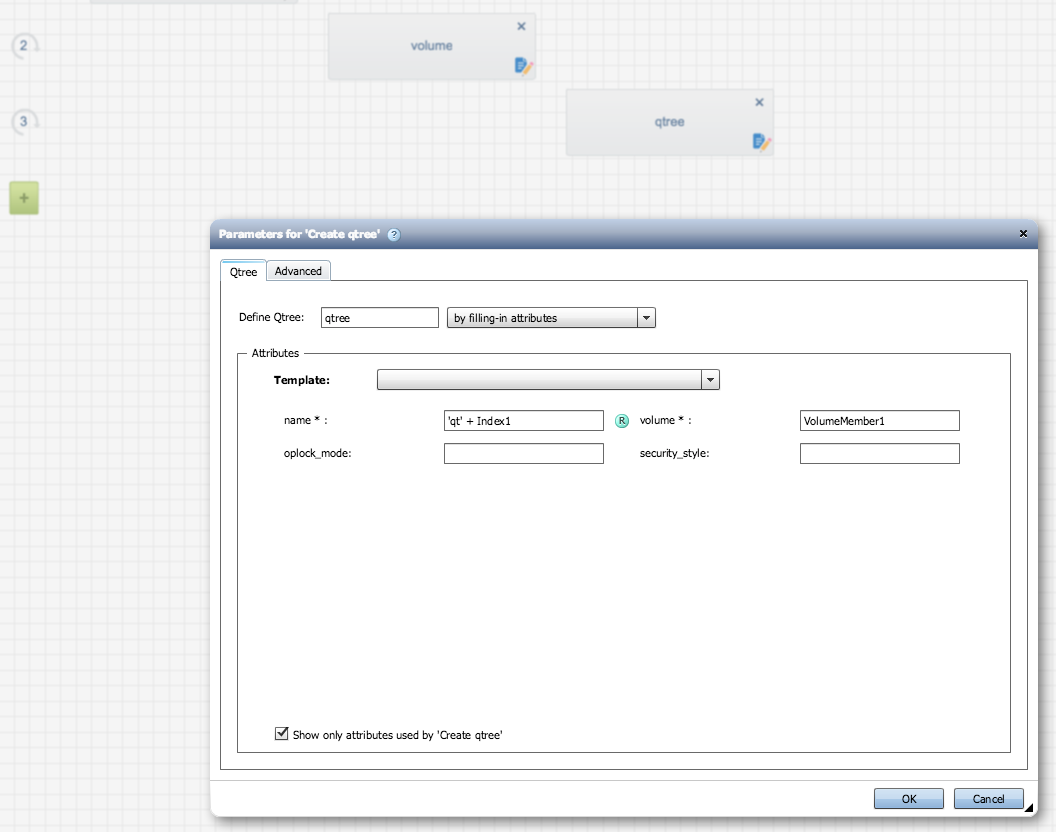Close the 'Create qtree' parameters dialog
Image resolution: width=1056 pixels, height=832 pixels.
pyautogui.click(x=1023, y=233)
